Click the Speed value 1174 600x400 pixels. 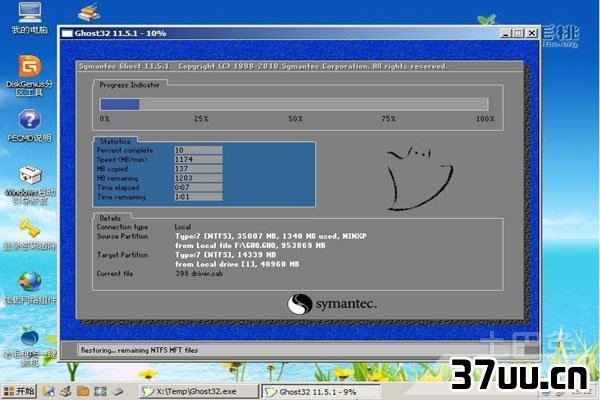(x=198, y=159)
